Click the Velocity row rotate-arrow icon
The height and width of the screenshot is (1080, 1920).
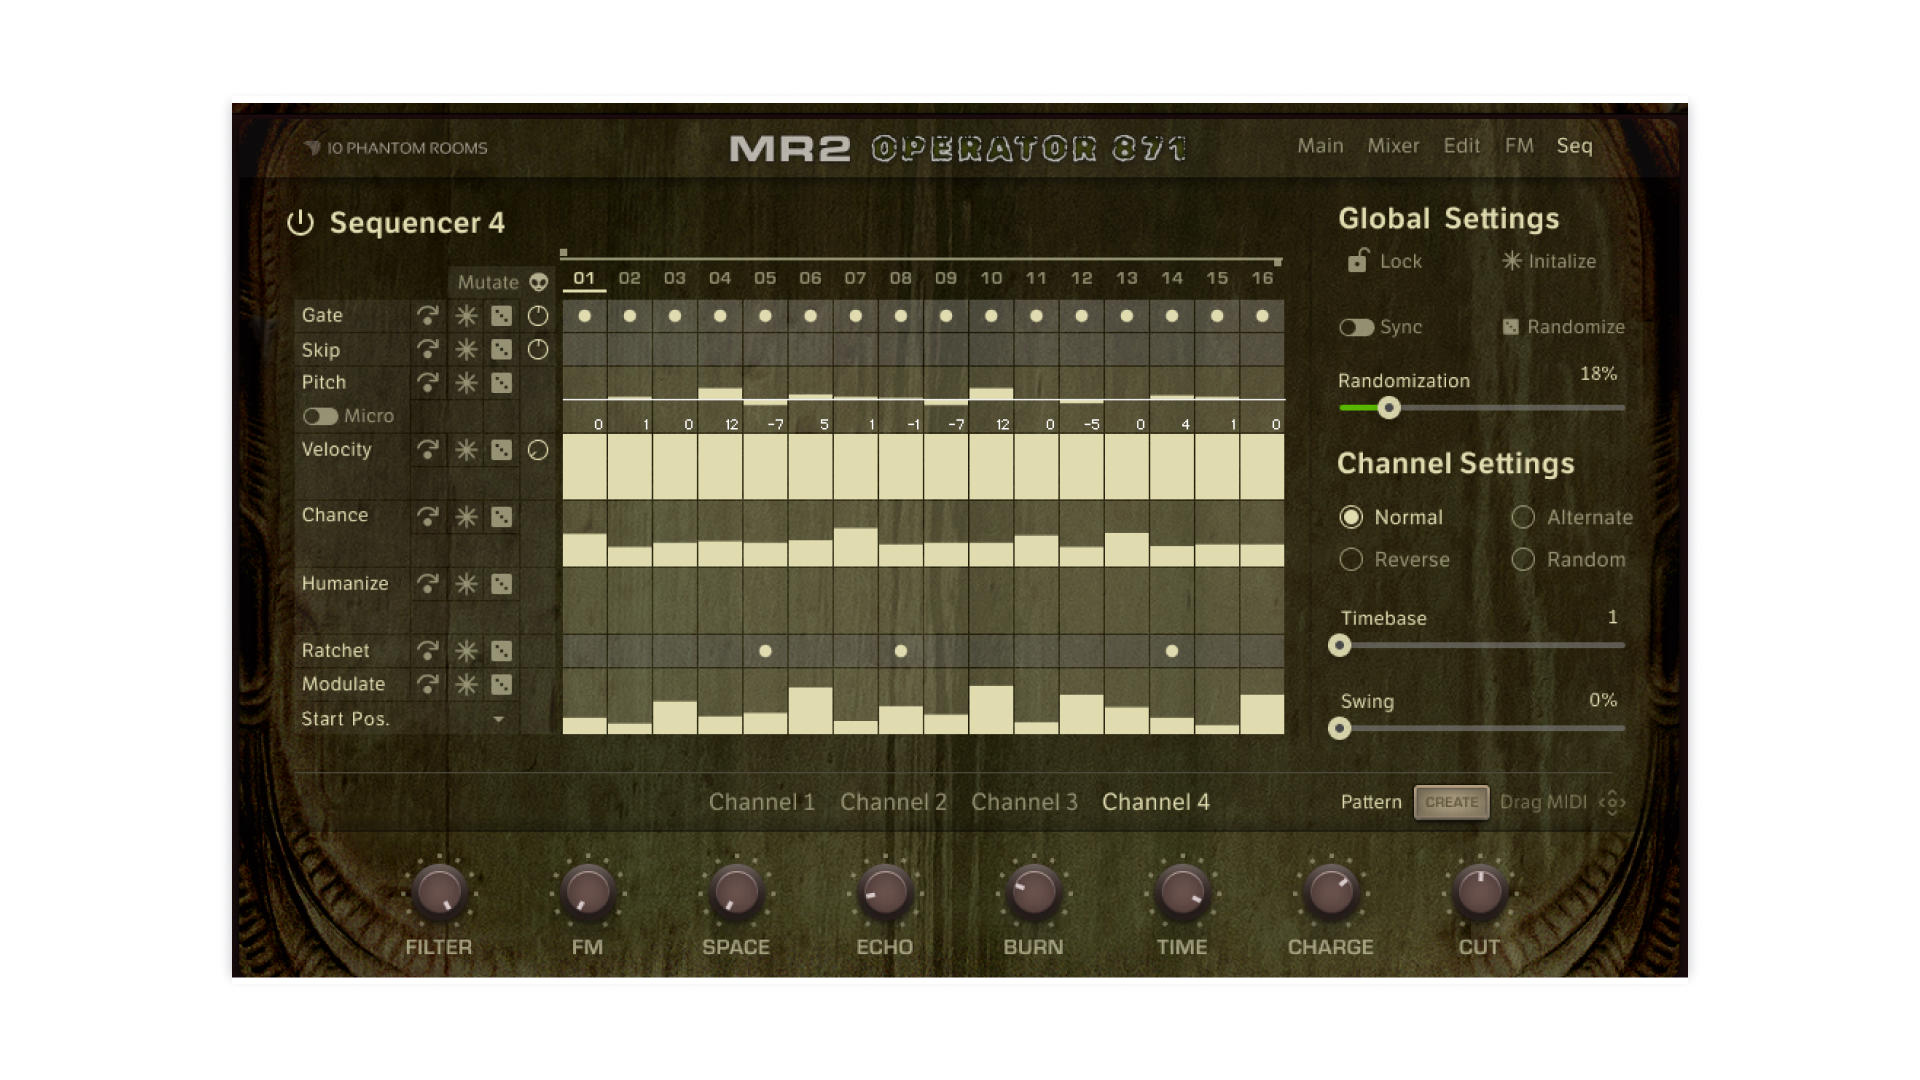coord(428,450)
